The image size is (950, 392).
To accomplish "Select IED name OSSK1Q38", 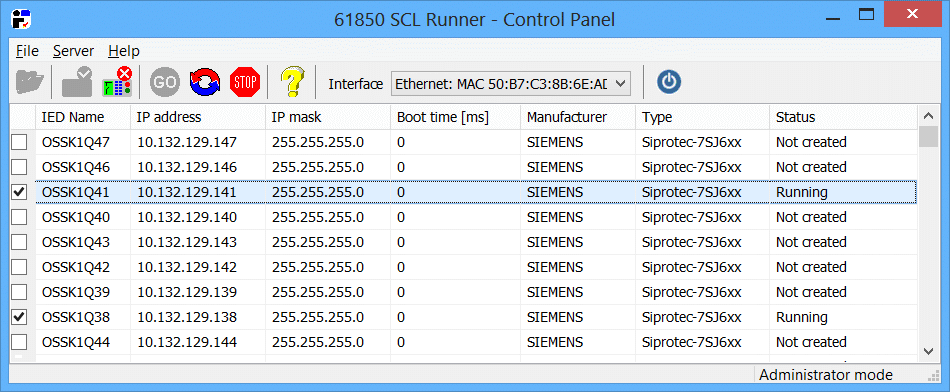I will (x=76, y=317).
